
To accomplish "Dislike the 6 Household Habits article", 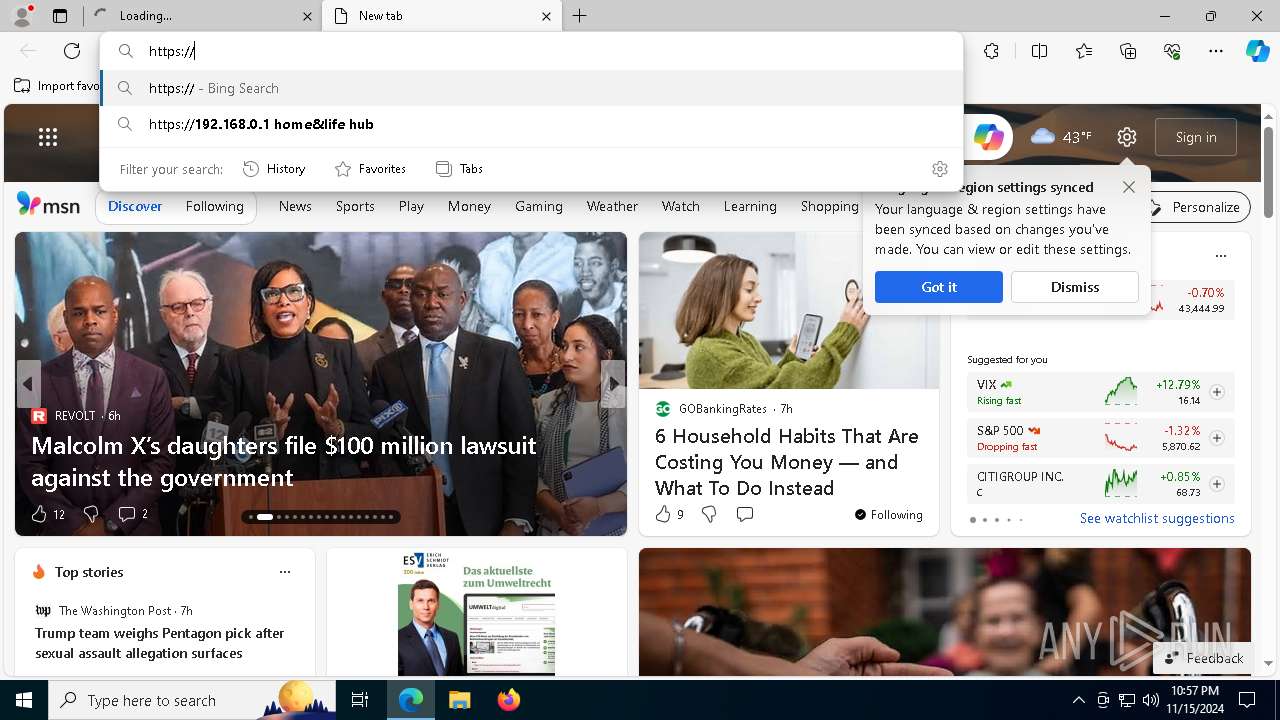I will (x=709, y=514).
